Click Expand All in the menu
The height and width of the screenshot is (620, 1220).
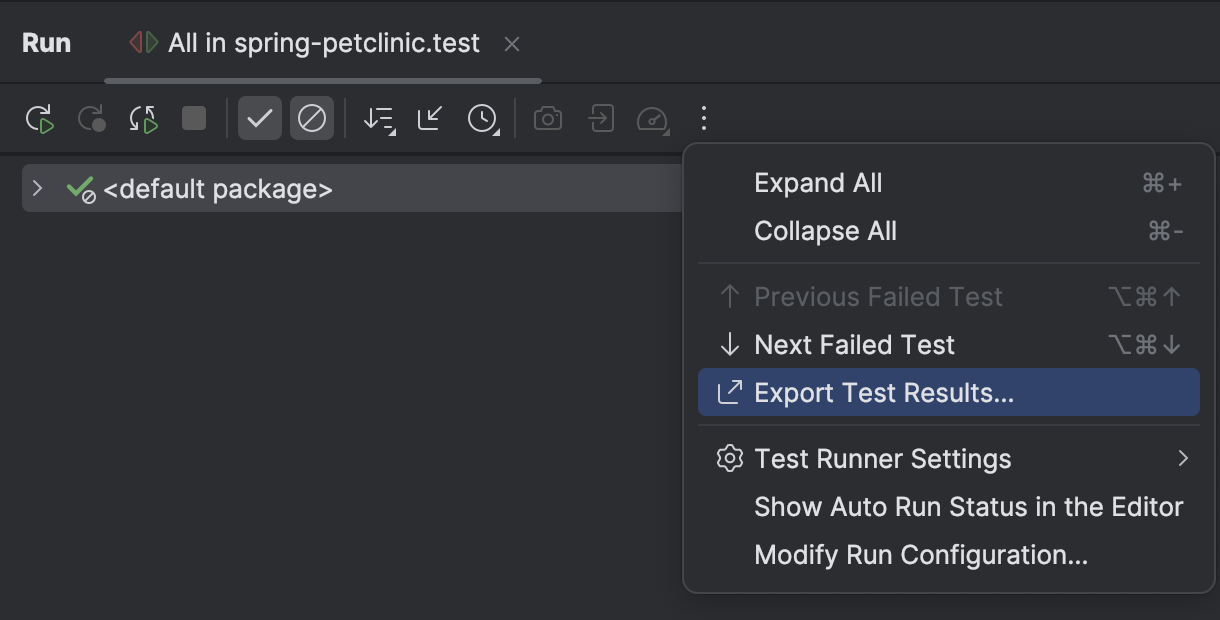pos(817,182)
